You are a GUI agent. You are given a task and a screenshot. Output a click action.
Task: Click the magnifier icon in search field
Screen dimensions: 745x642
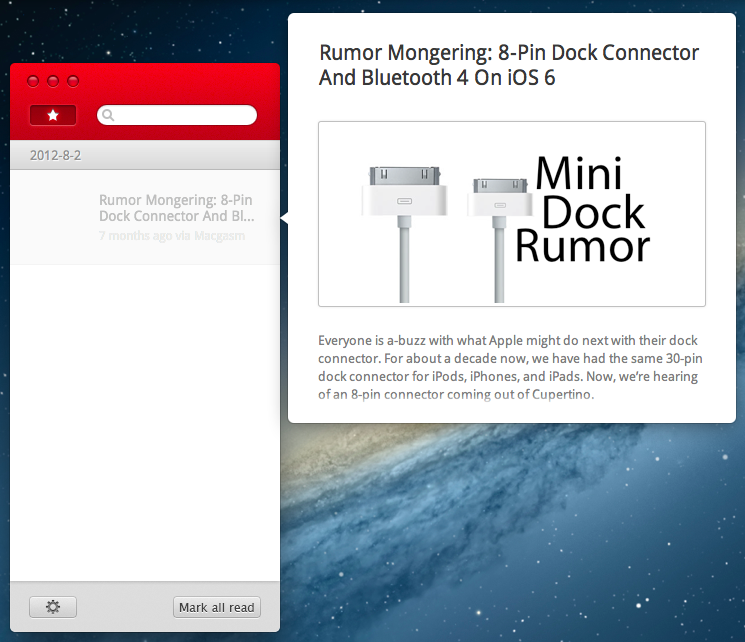click(x=108, y=115)
